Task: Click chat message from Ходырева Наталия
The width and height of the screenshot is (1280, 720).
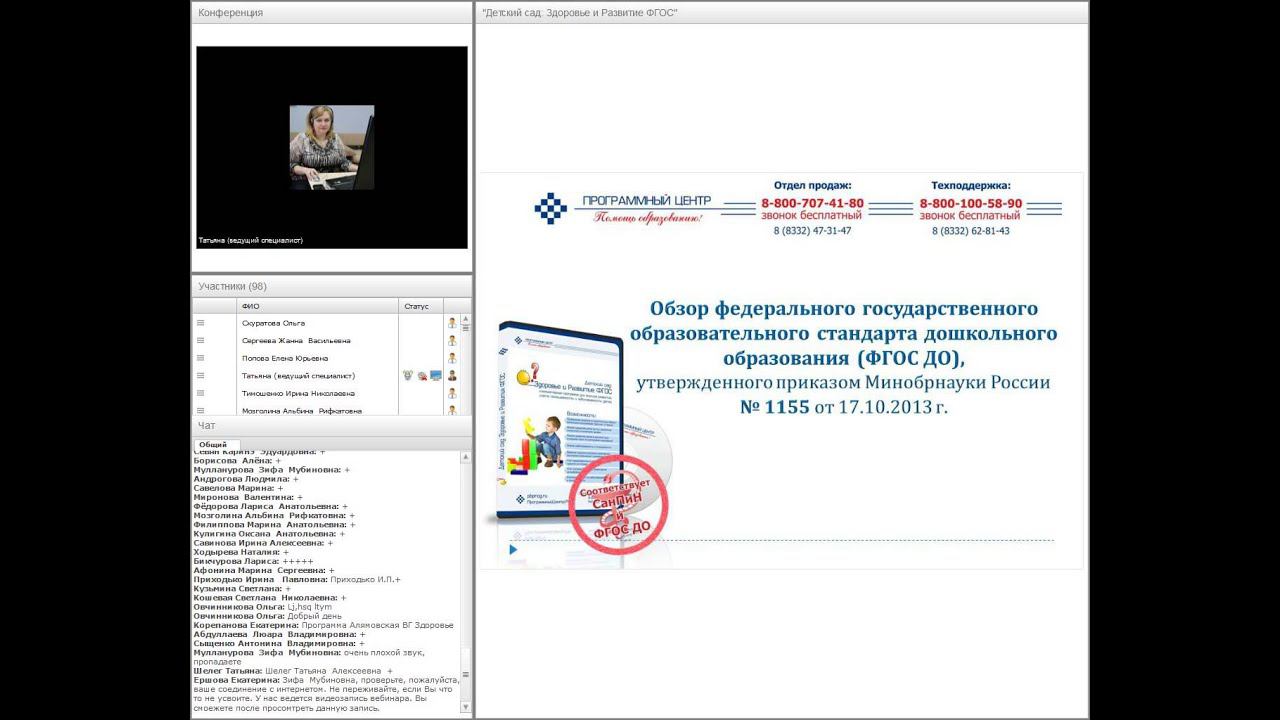Action: [241, 552]
